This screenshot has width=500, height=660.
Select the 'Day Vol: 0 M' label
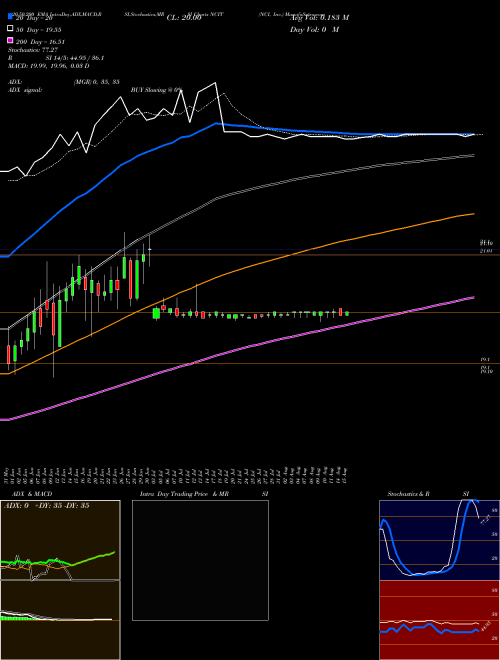click(314, 29)
